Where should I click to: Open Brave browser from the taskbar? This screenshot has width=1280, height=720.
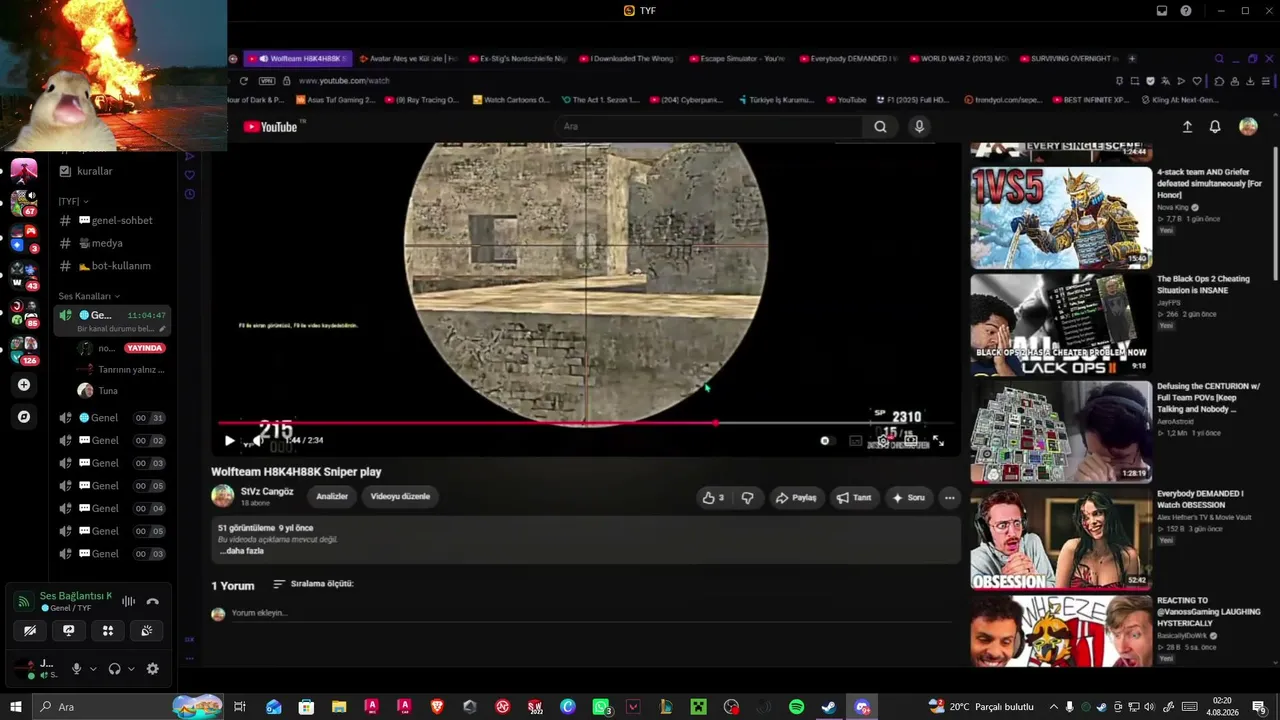pos(437,707)
